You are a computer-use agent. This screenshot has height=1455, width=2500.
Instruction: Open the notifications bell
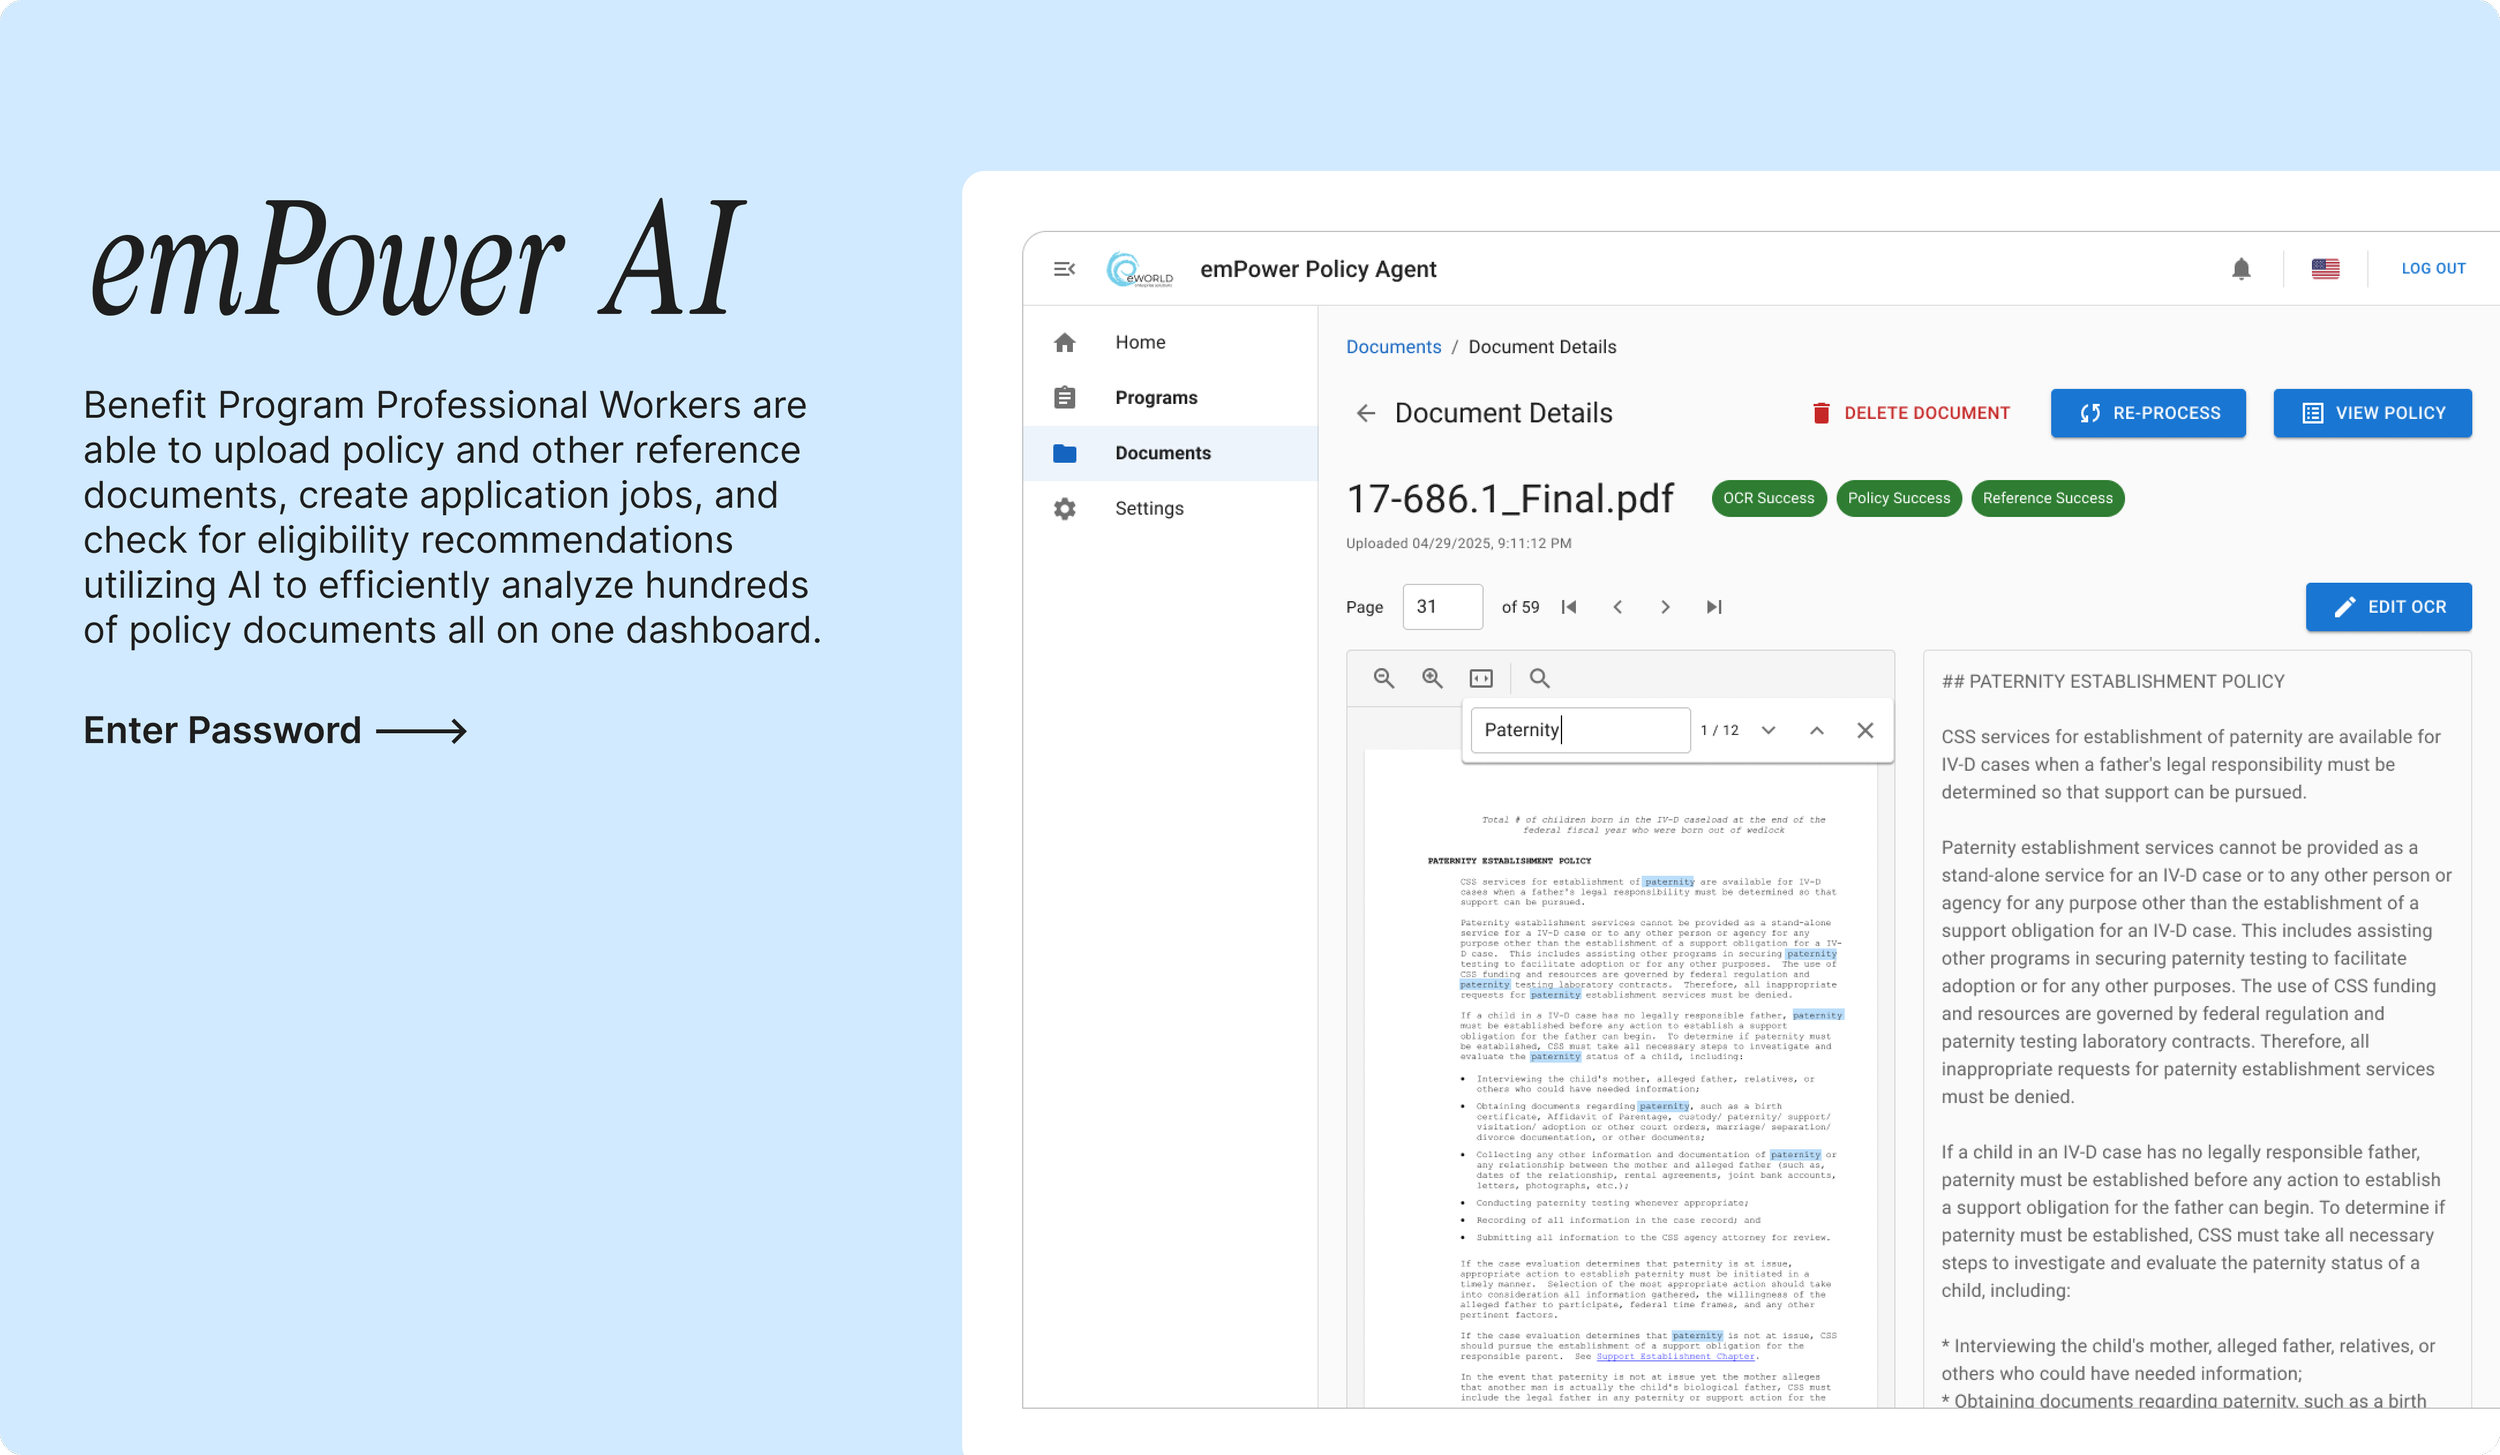point(2240,268)
